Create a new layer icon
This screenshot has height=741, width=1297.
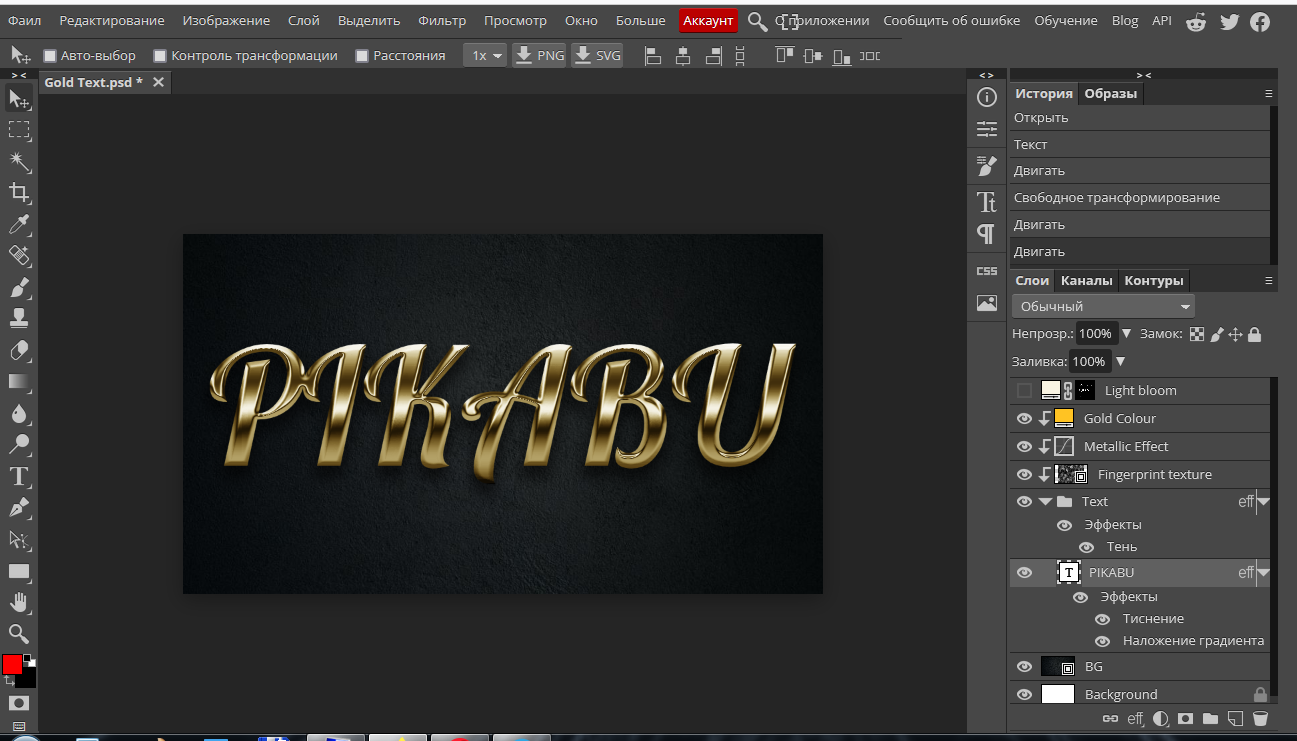(1235, 718)
